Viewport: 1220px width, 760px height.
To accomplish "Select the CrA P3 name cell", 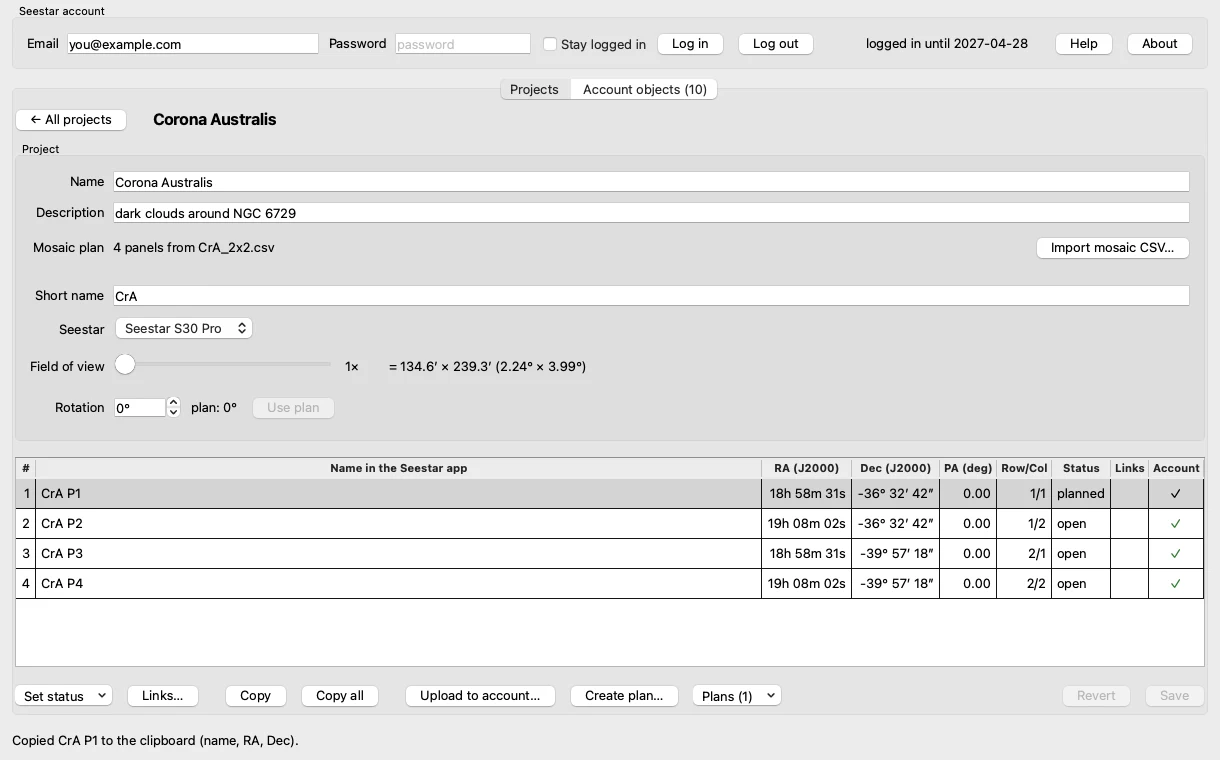I will tap(398, 554).
